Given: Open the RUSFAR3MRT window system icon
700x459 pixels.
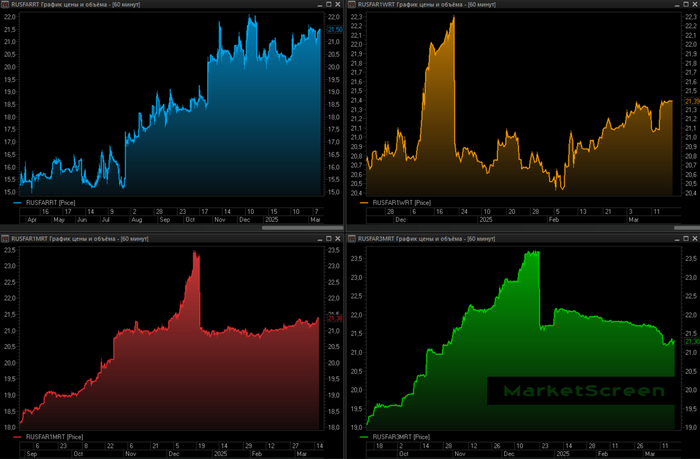Looking at the screenshot, I should (354, 240).
